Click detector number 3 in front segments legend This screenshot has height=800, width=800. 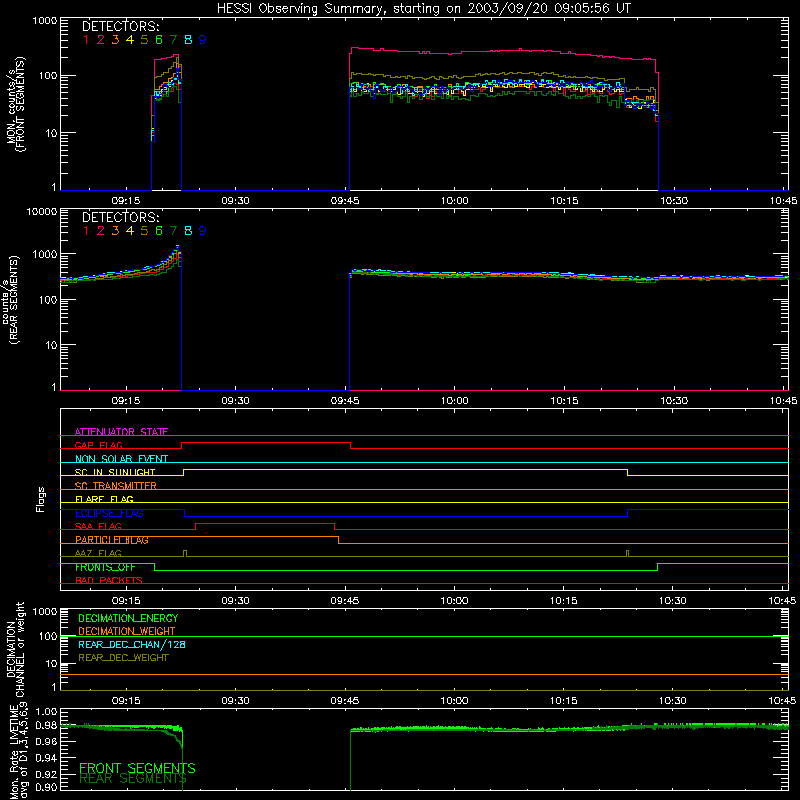(115, 40)
